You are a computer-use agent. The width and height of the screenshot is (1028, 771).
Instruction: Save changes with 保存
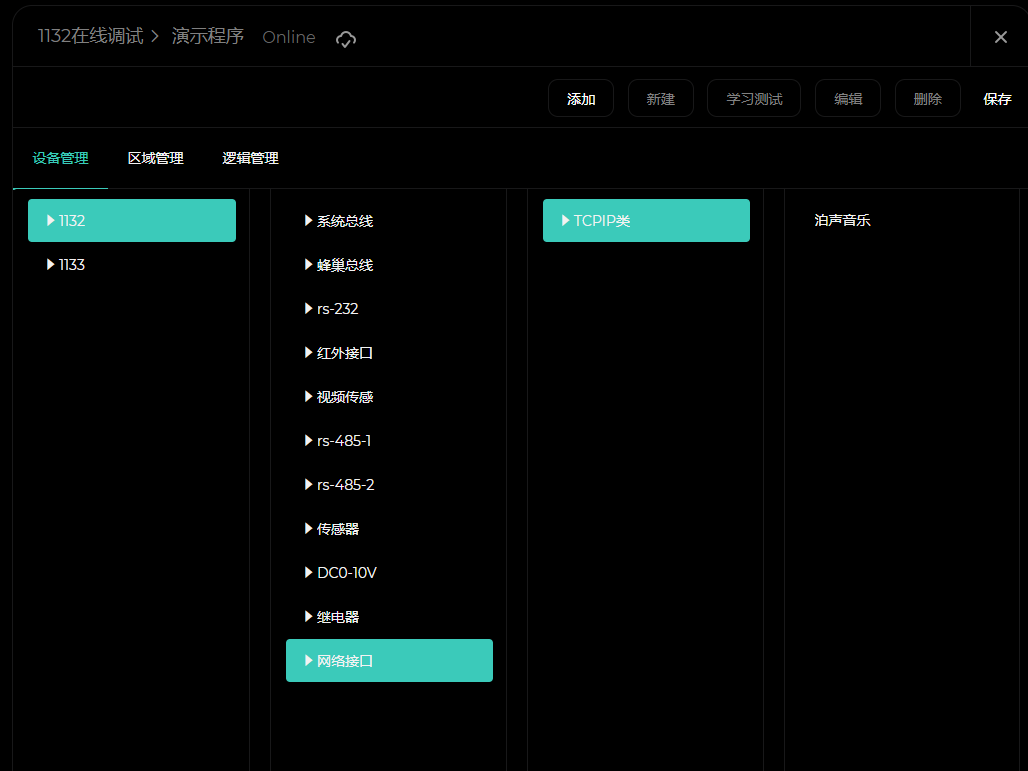[997, 99]
